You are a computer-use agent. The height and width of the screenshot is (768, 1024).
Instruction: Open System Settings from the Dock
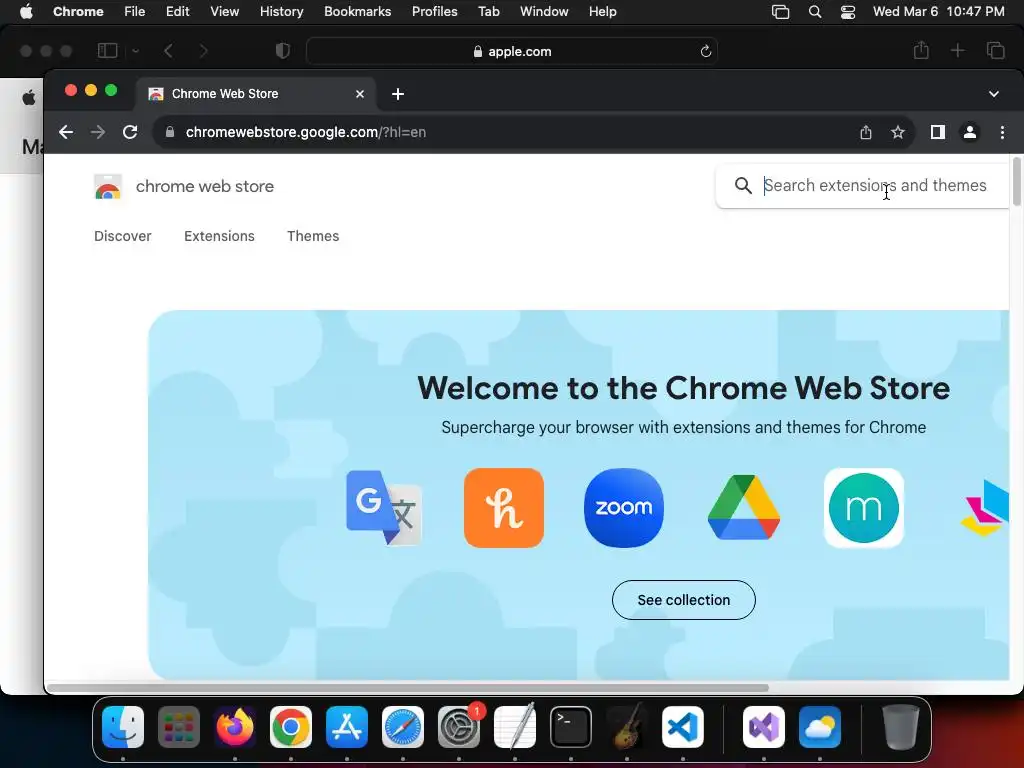459,727
